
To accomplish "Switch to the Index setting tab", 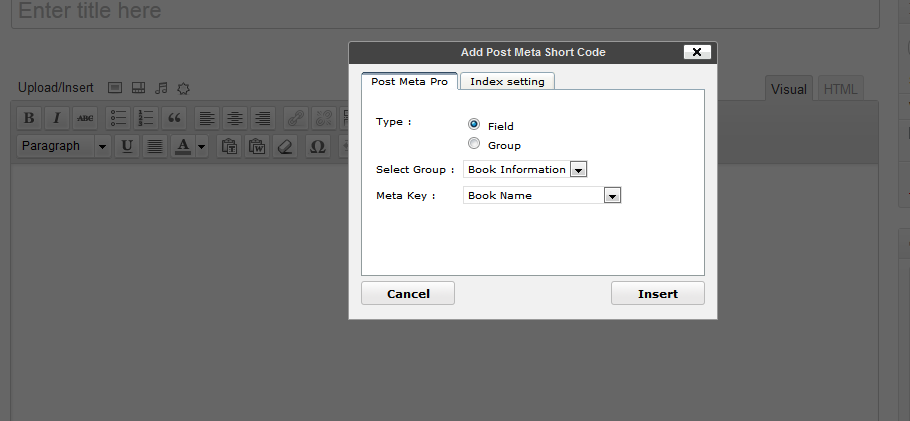I will point(507,81).
